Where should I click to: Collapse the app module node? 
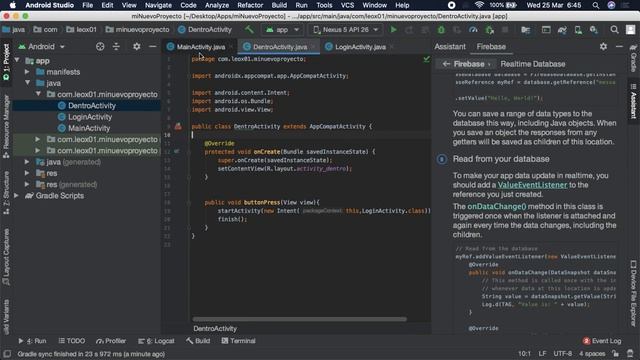pos(17,60)
